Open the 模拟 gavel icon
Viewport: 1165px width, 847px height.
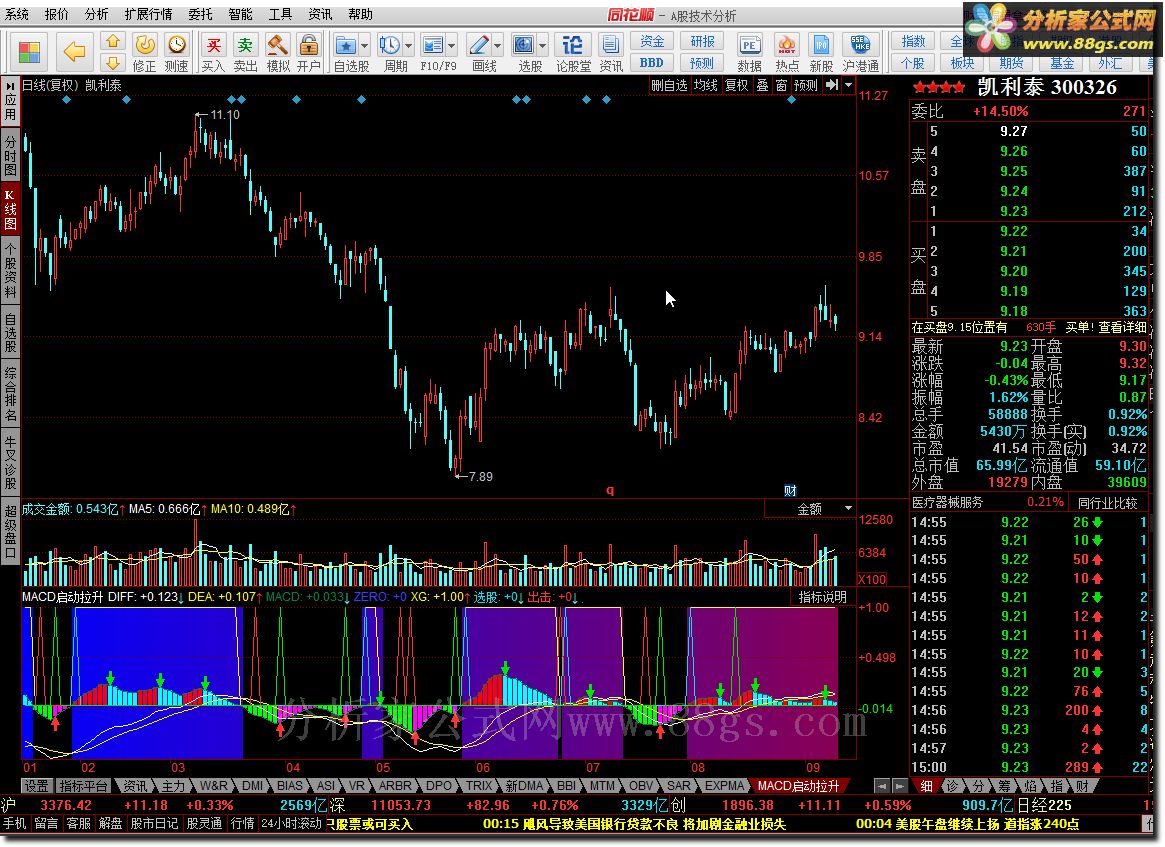(x=277, y=45)
